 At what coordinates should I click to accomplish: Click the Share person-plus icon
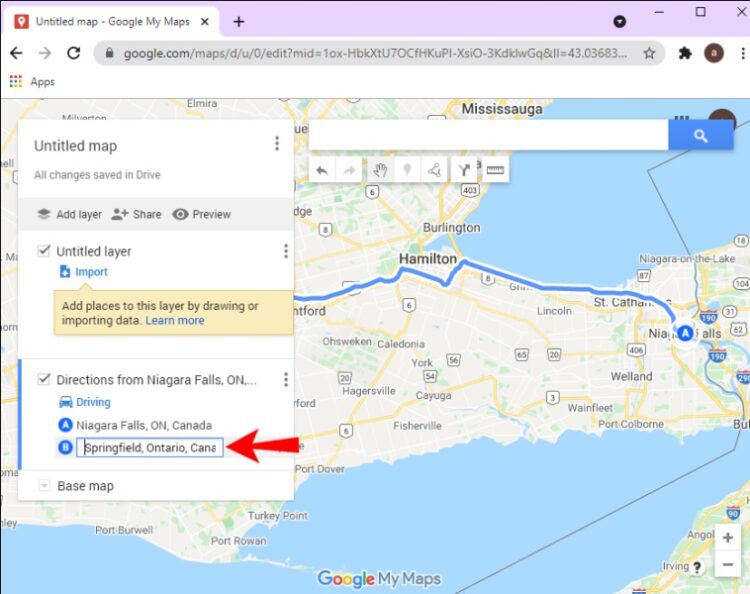tap(120, 214)
